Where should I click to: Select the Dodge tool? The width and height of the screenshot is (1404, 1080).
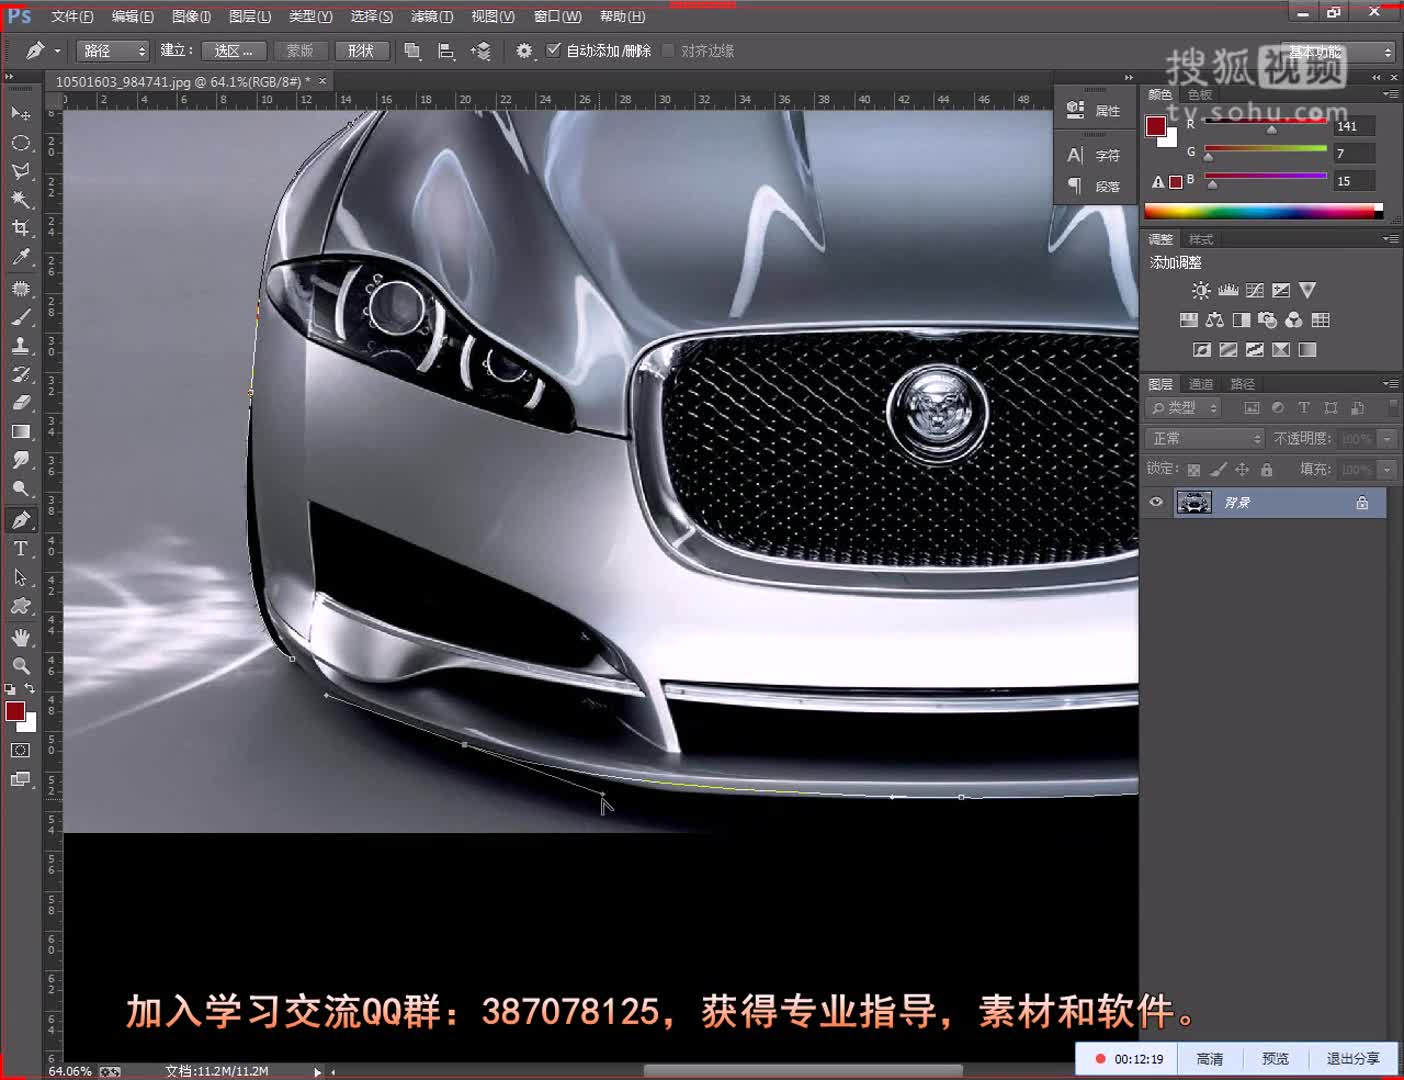(20, 490)
